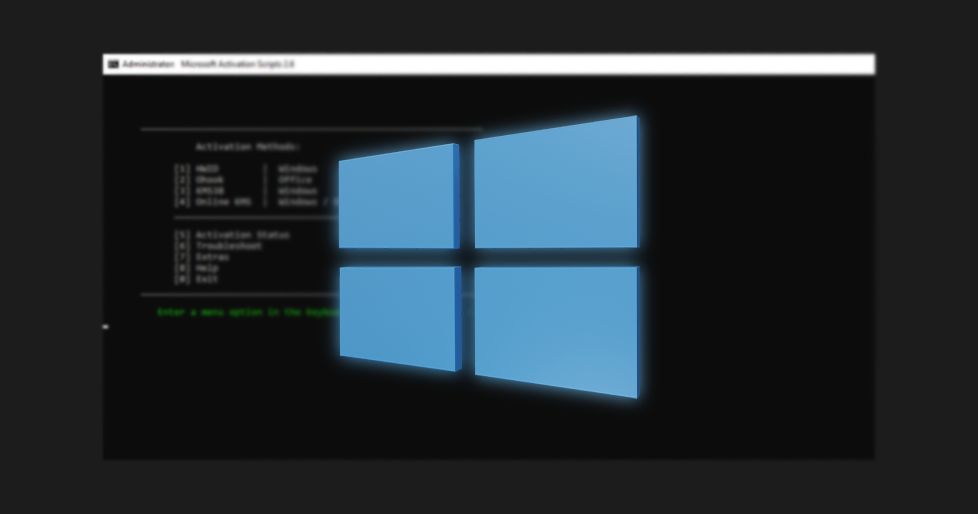Select the [7] Extras line
Viewport: 978px width, 514px height.
tap(201, 257)
